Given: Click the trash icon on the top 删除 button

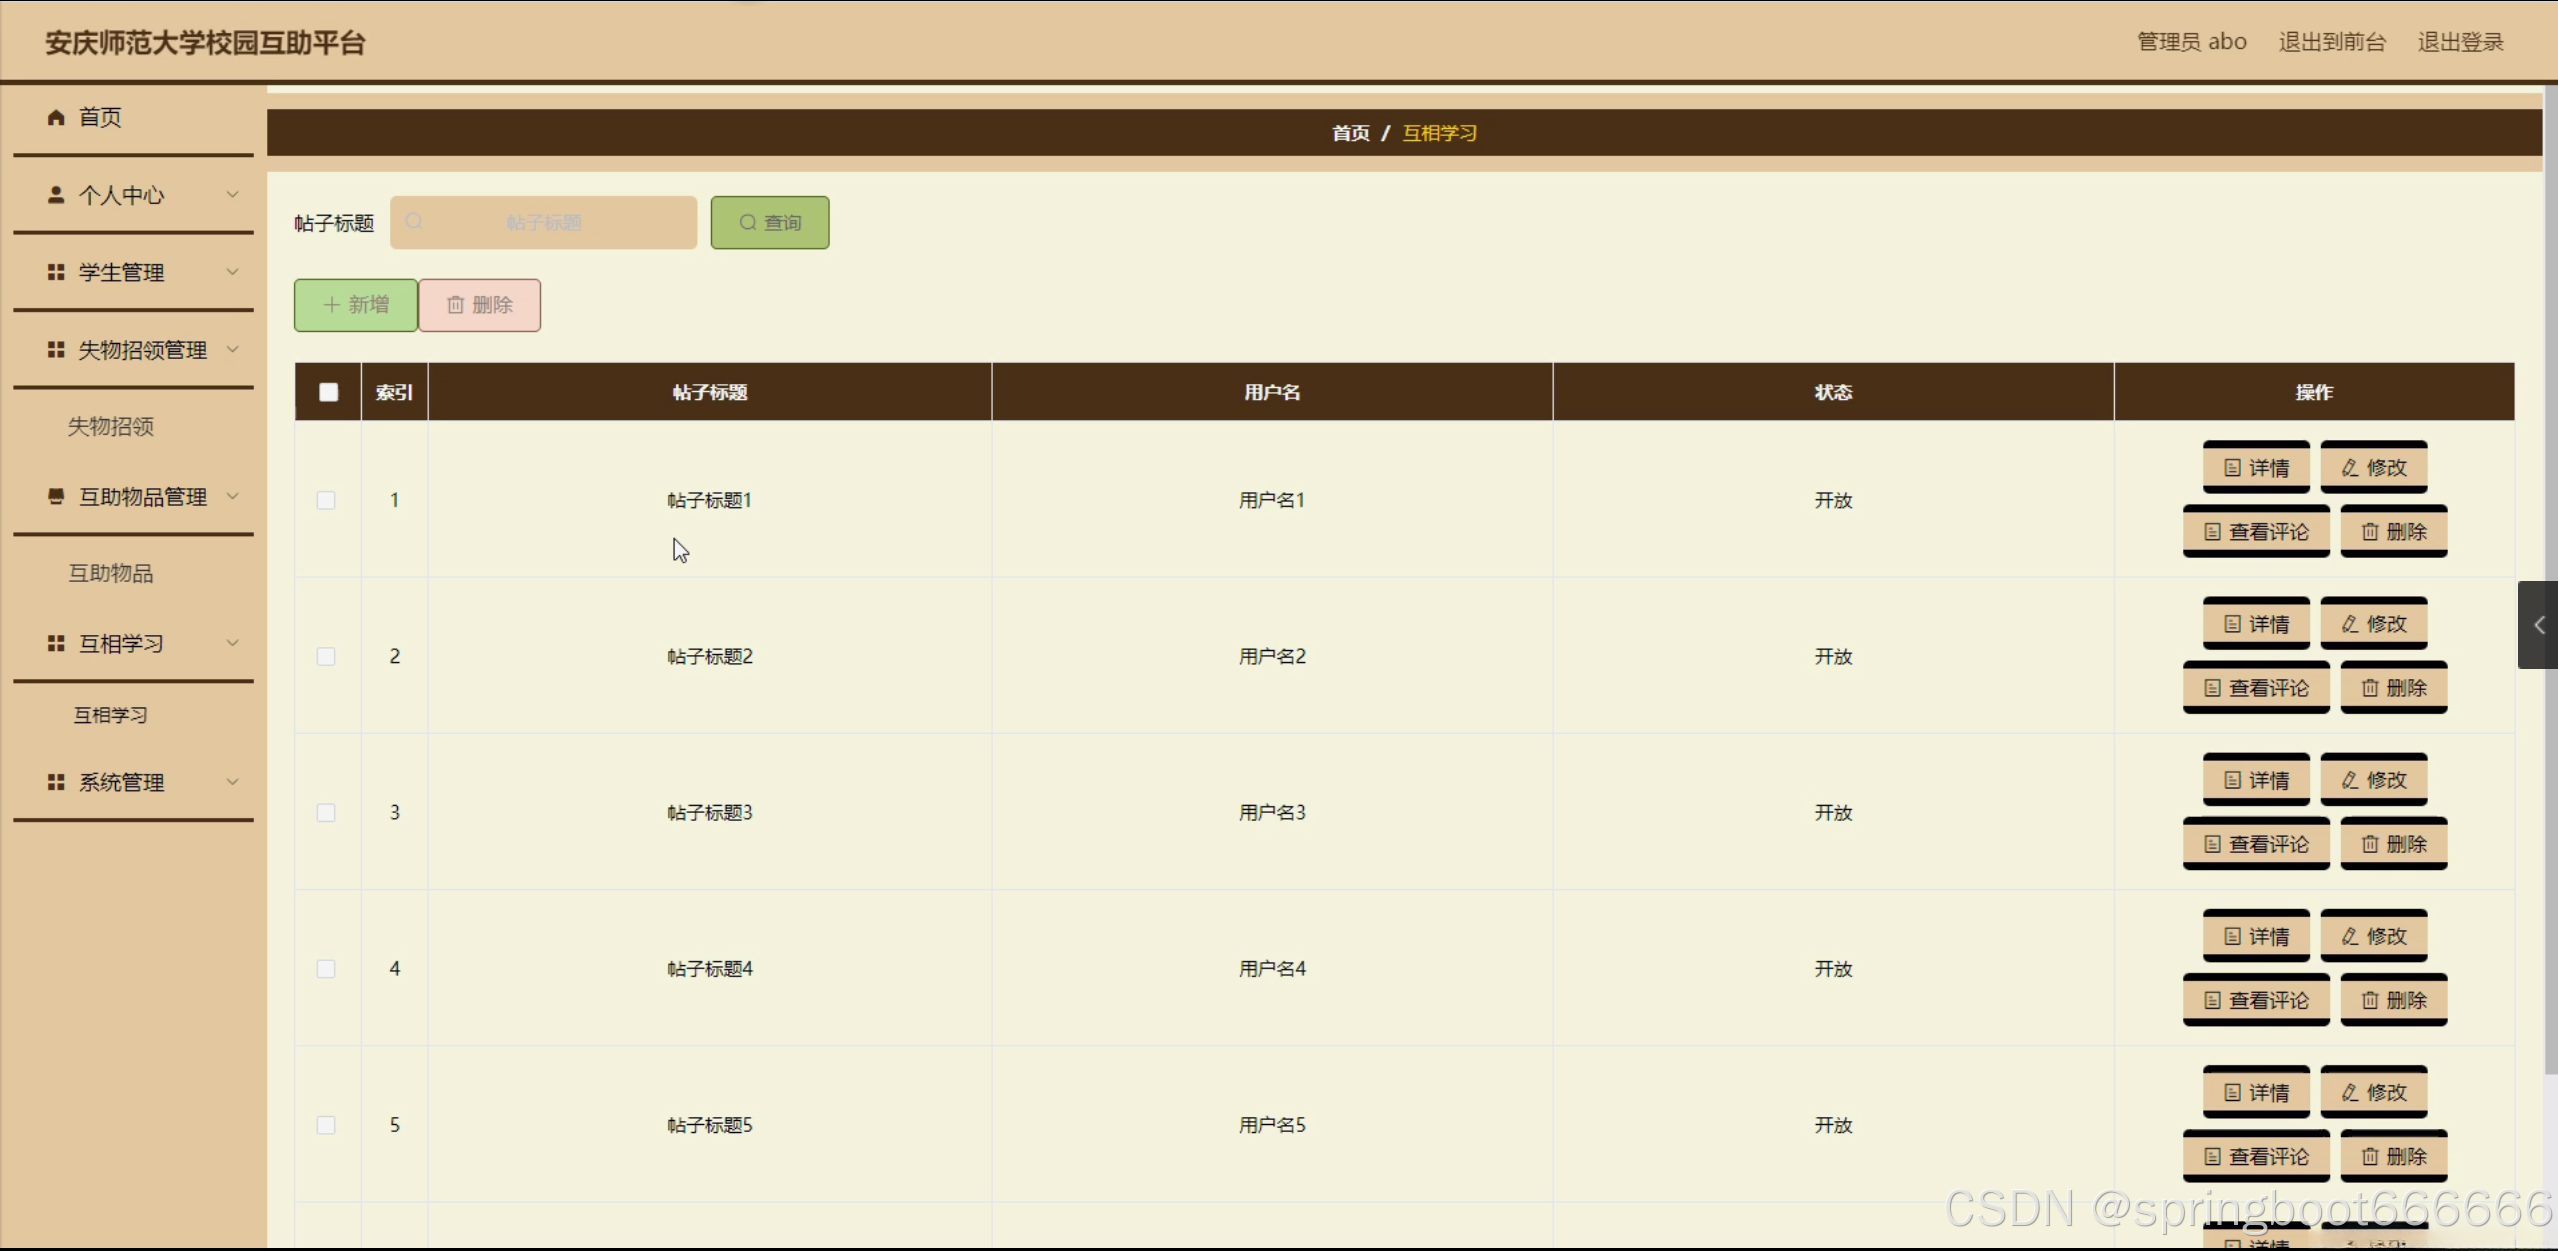Looking at the screenshot, I should click(x=455, y=305).
